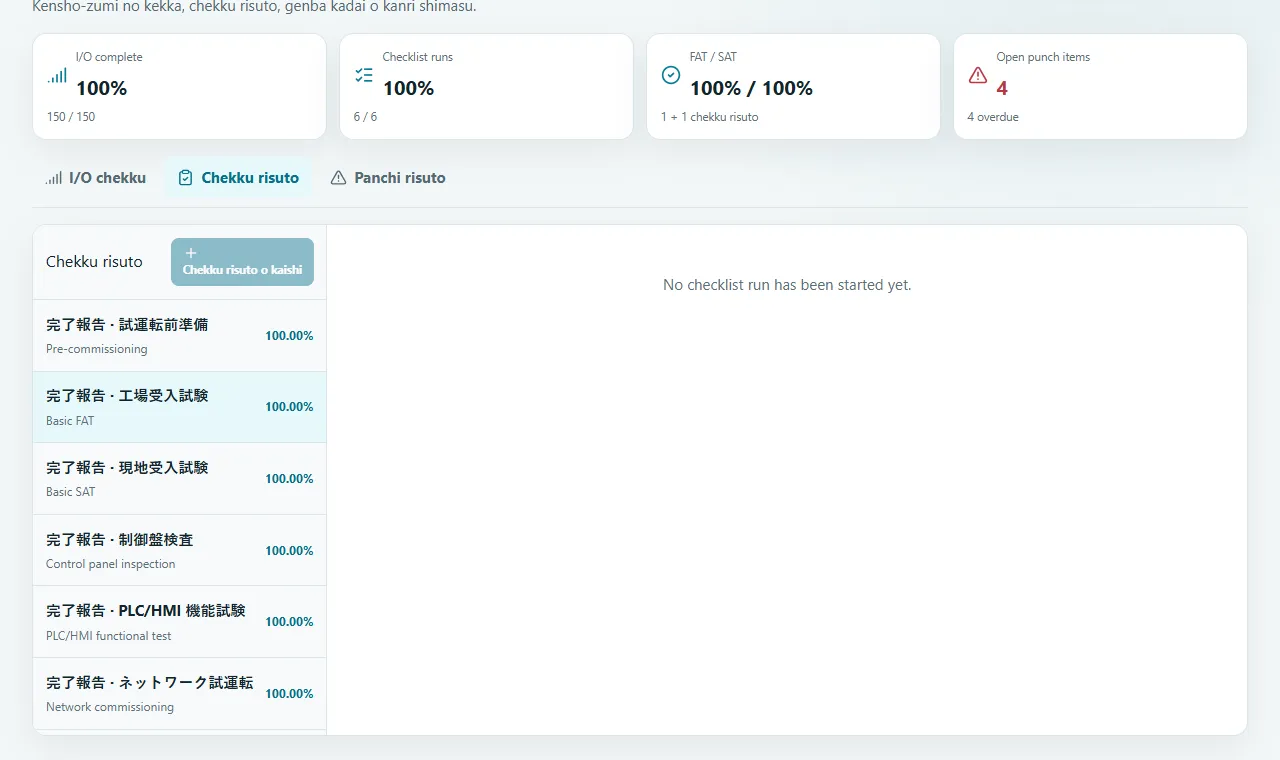Screen dimensions: 1280x760
Task: Click the 6 / 6 checklist count
Action: (x=365, y=117)
